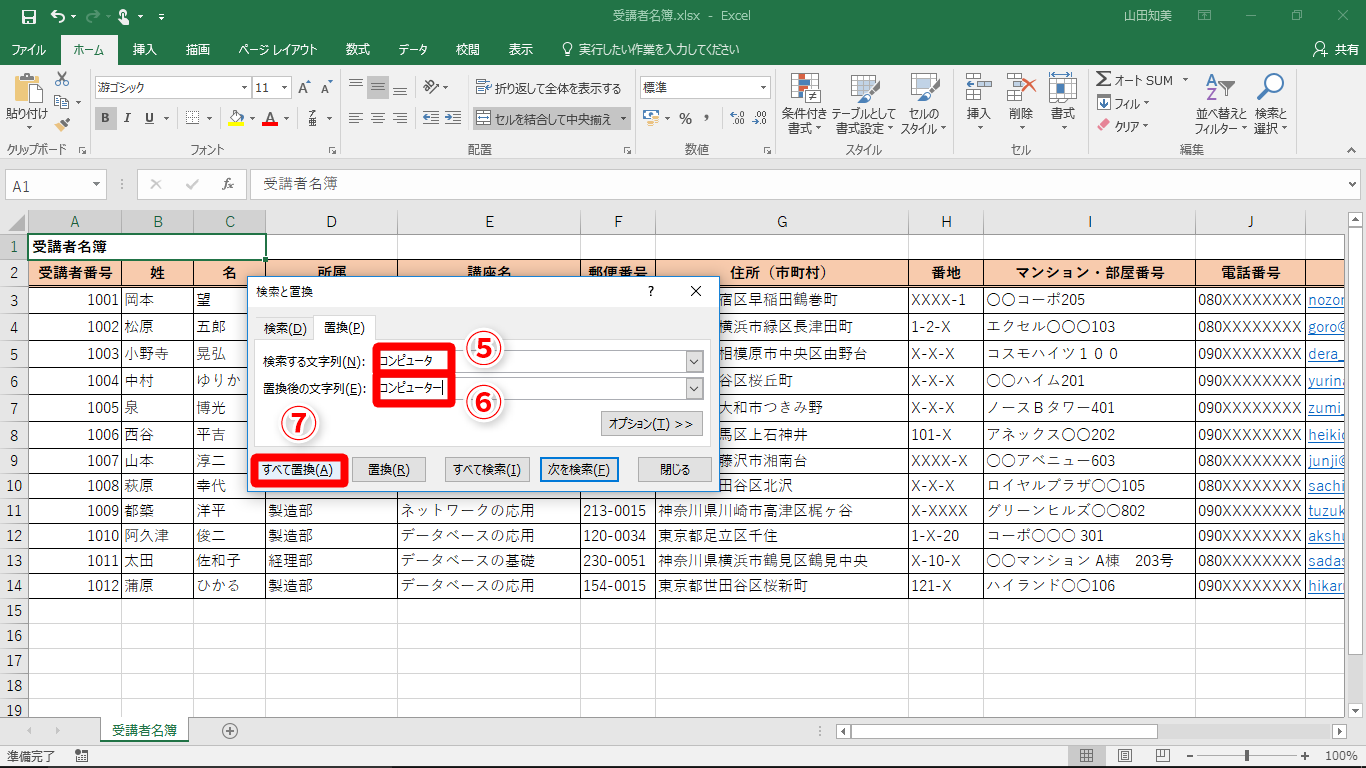Screen dimensions: 1366x768
Task: Click the Cut scissors icon
Action: (x=62, y=79)
